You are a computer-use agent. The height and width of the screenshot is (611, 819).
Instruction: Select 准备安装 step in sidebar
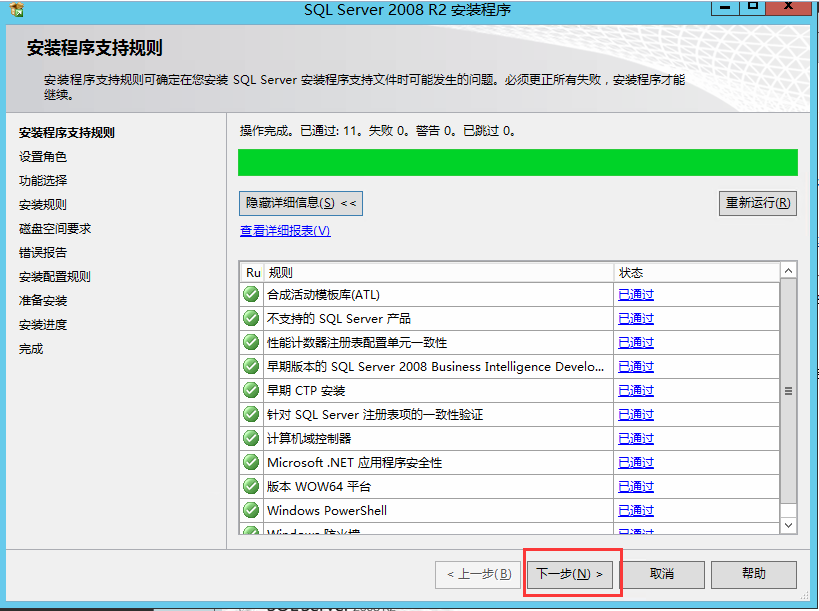(43, 301)
